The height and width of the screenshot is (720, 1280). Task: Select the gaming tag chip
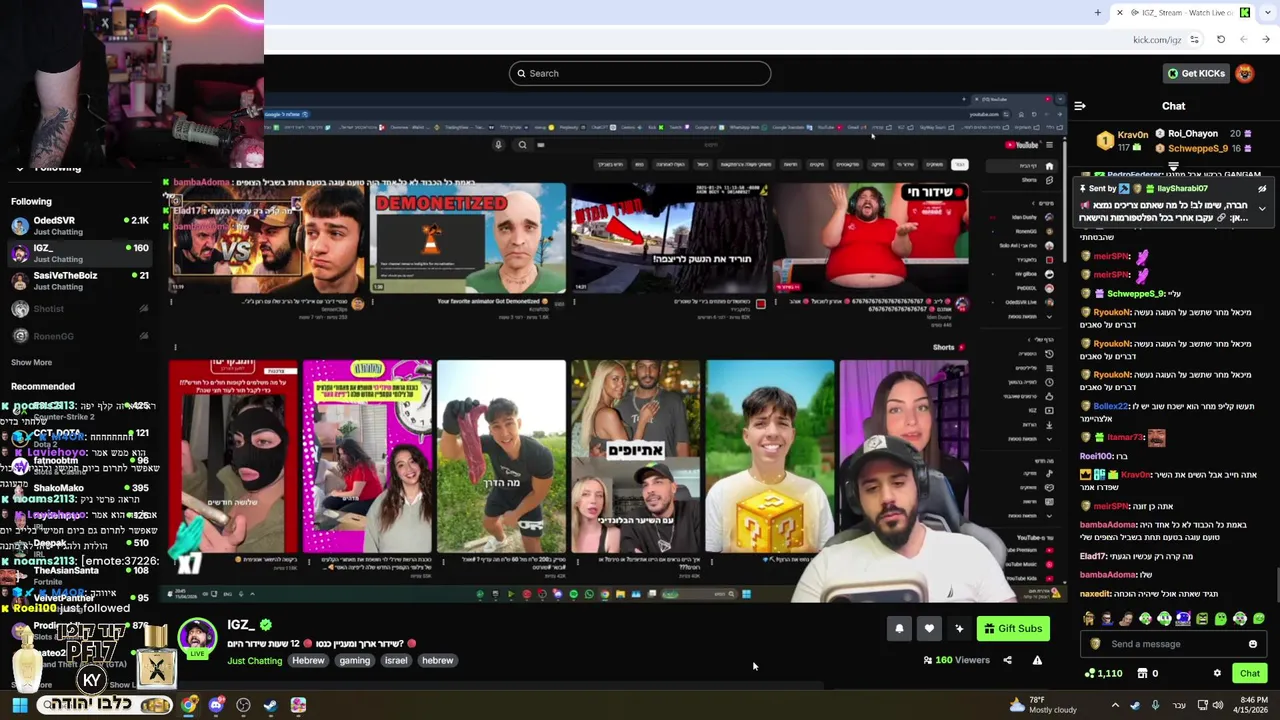click(355, 660)
